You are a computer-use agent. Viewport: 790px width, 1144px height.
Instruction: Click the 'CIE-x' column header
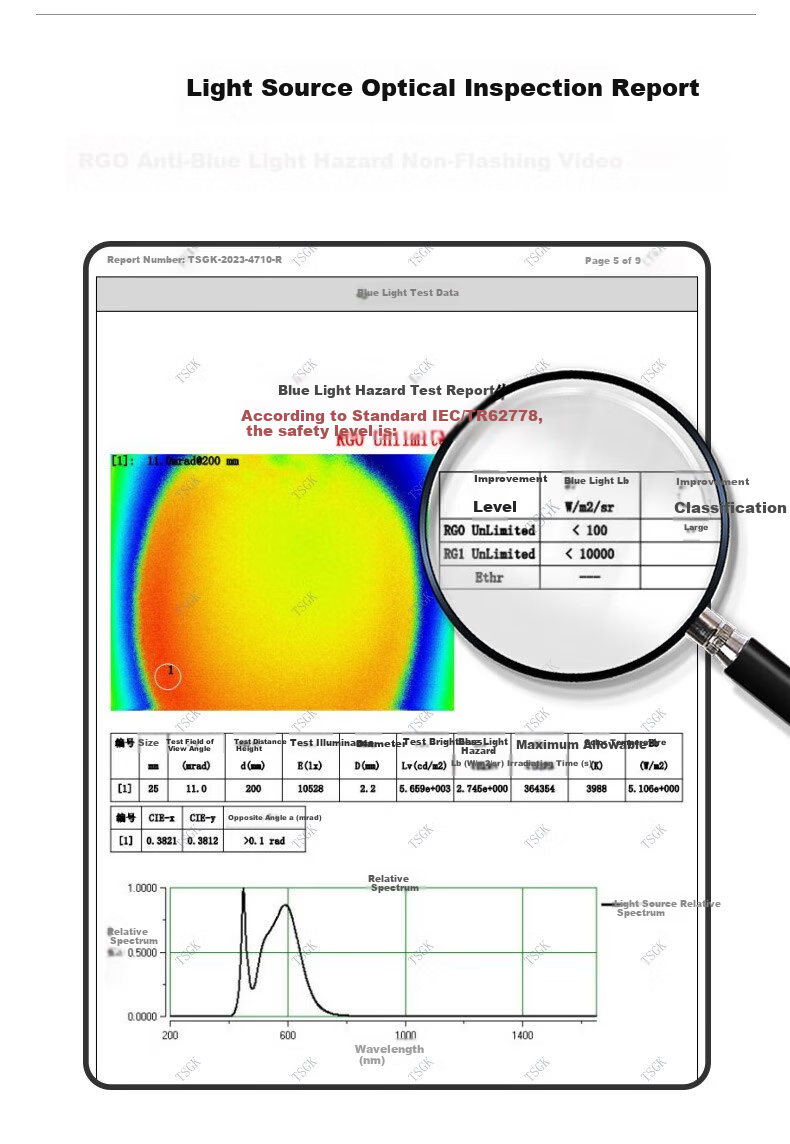point(161,818)
